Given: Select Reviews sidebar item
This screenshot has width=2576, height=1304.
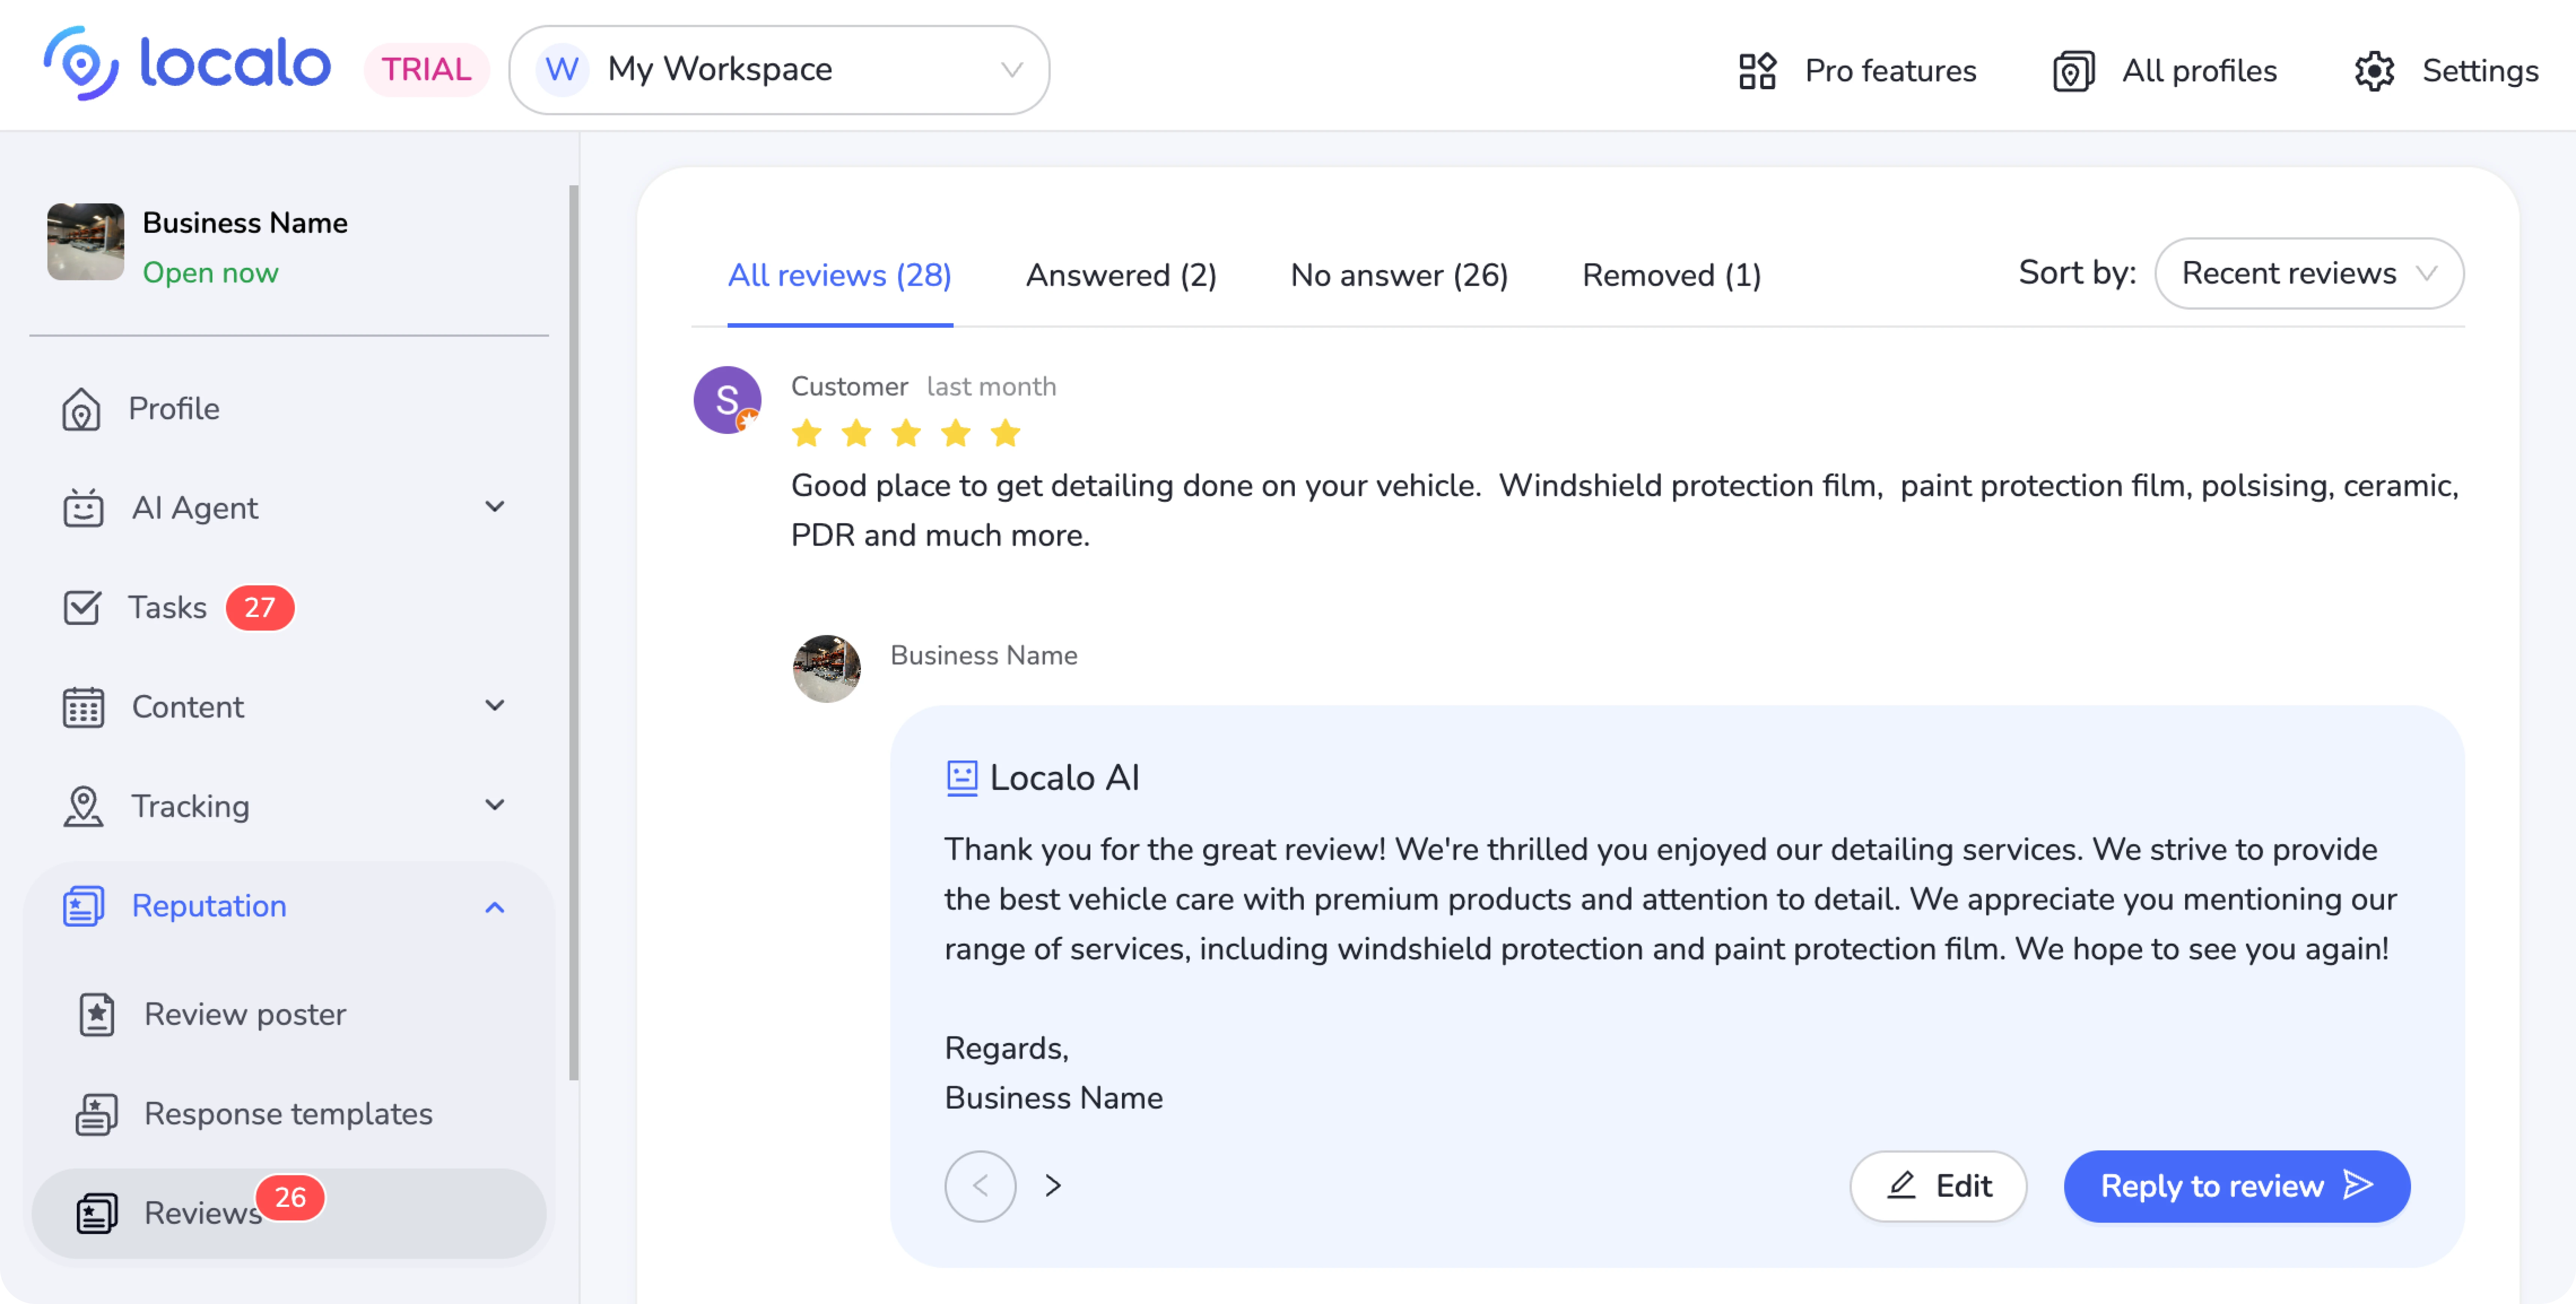Looking at the screenshot, I should [x=203, y=1213].
